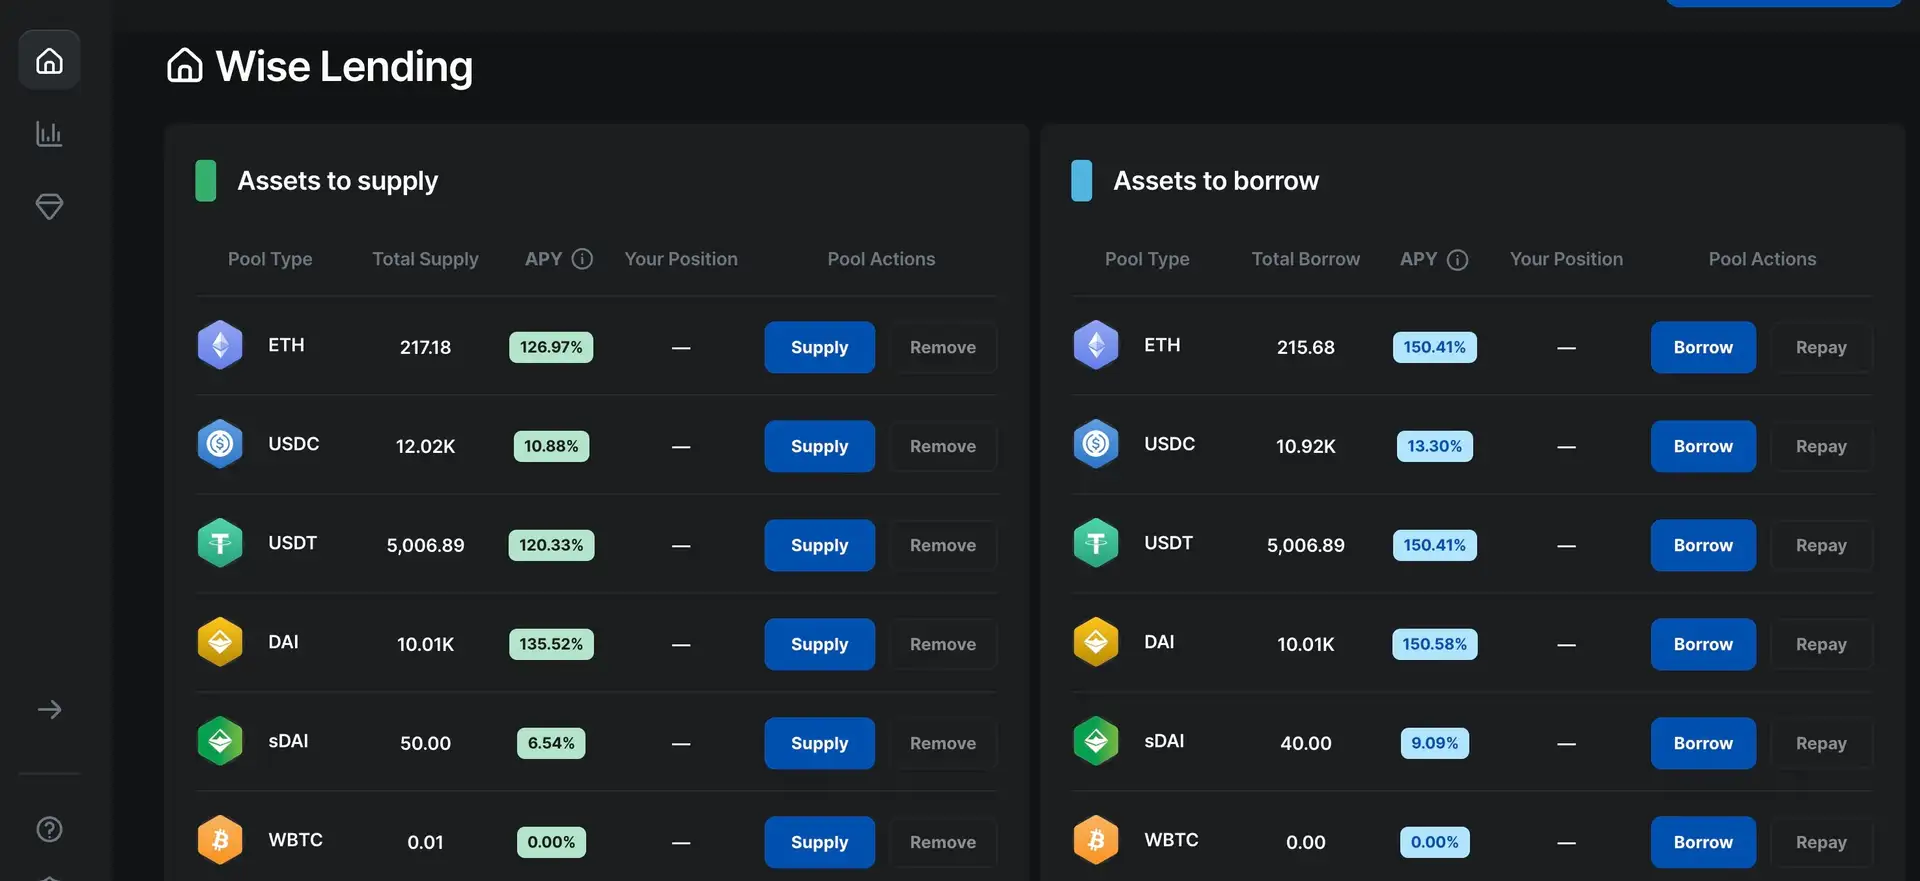1920x881 pixels.
Task: Click the APY info icon under Assets to borrow
Action: pos(1457,260)
